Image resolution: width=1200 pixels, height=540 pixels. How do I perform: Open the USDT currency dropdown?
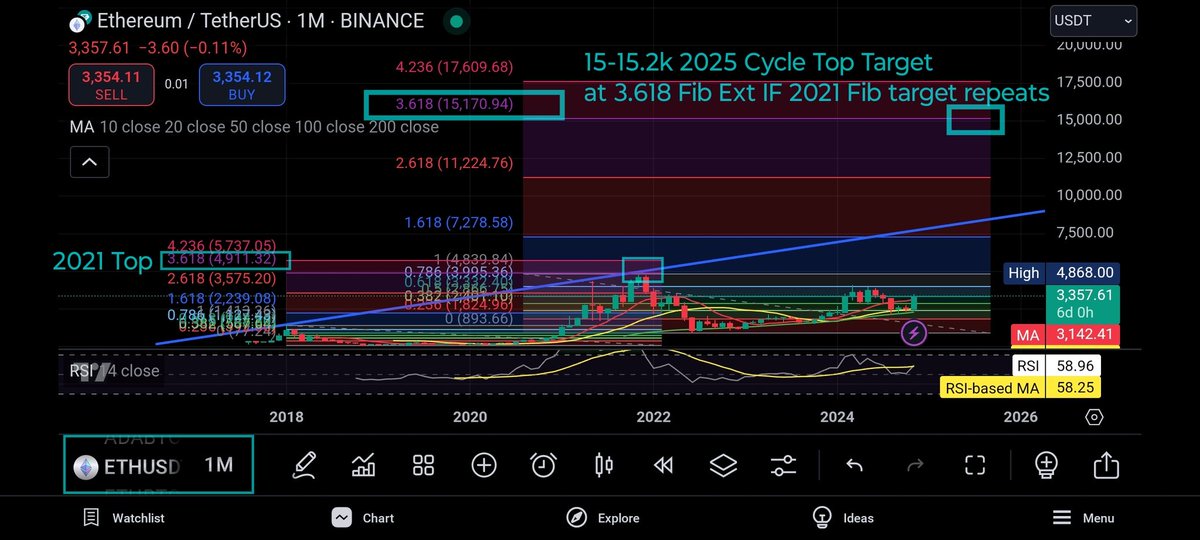point(1094,19)
